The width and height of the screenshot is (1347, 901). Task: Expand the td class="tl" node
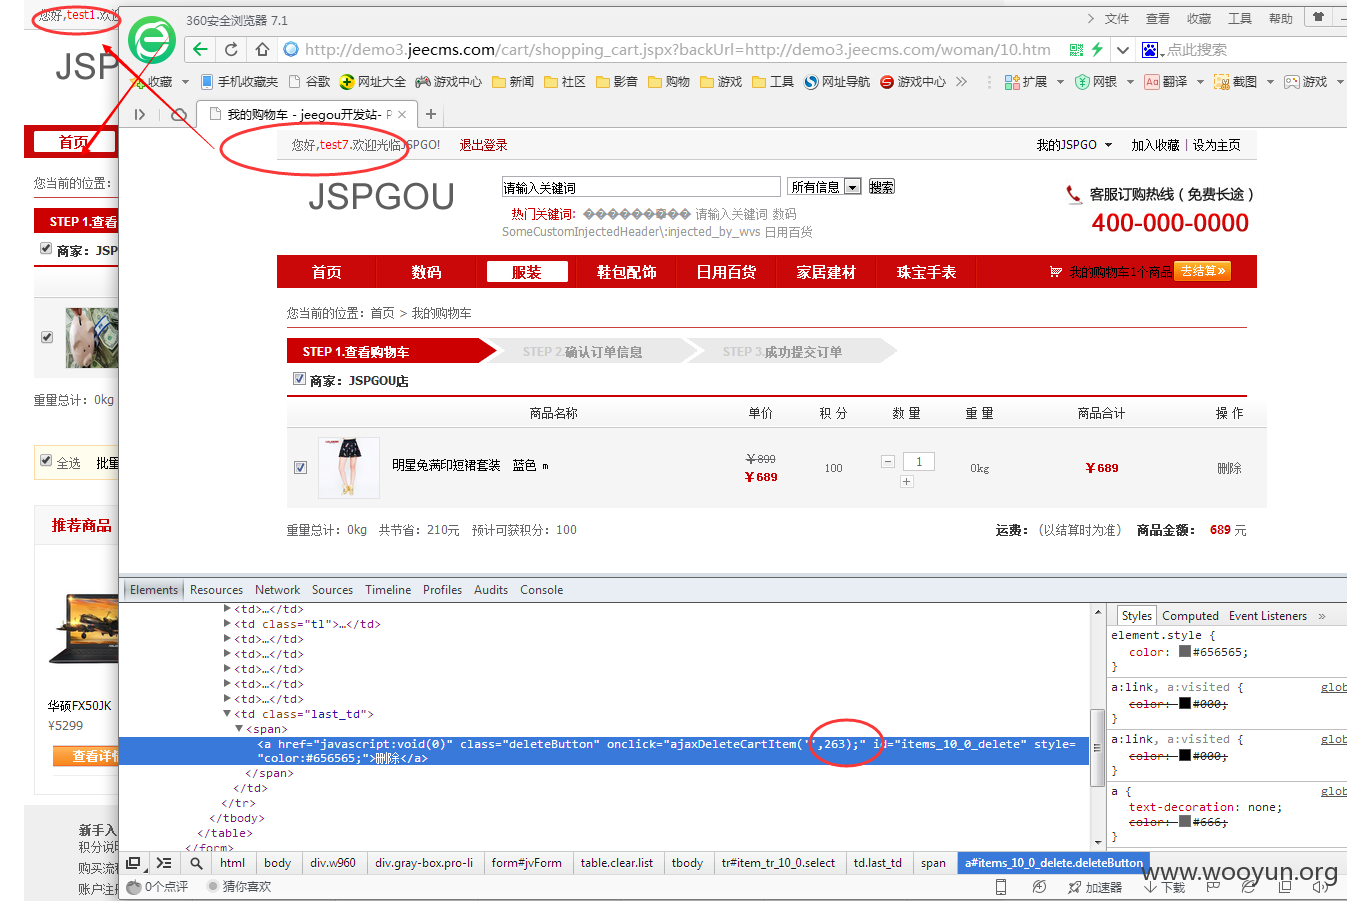coord(227,624)
